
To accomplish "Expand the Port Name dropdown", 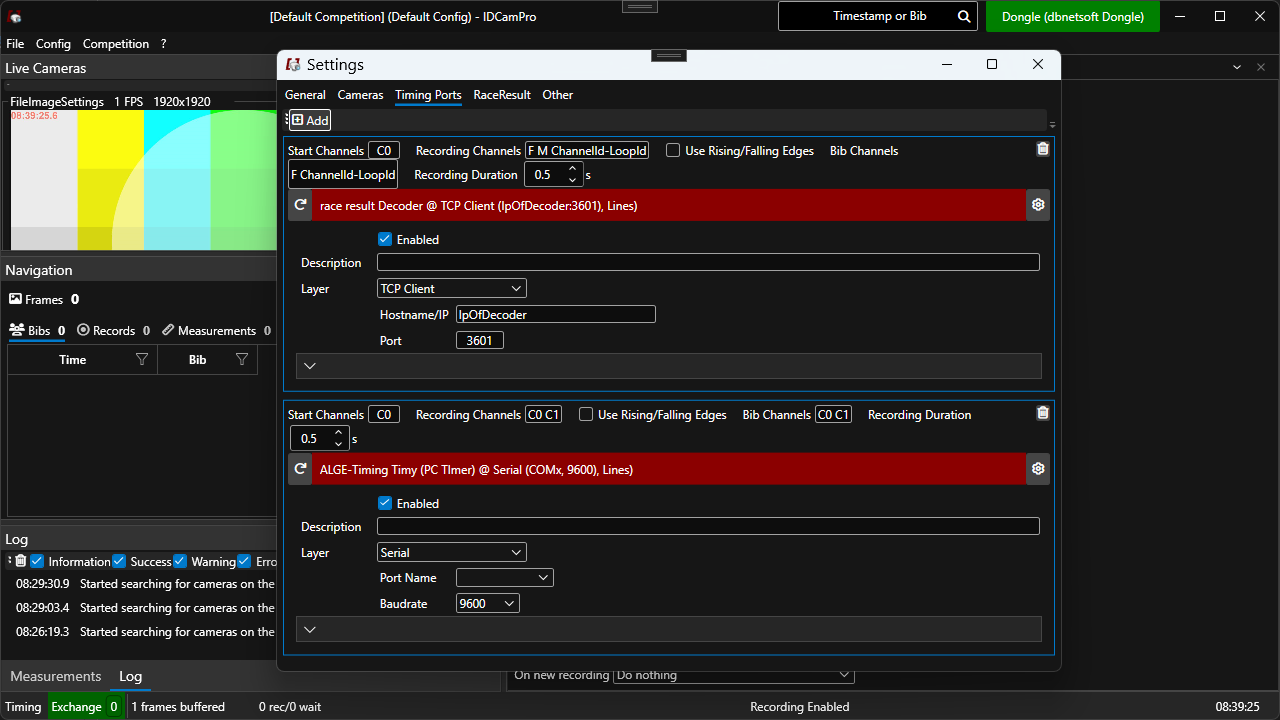I will point(505,578).
